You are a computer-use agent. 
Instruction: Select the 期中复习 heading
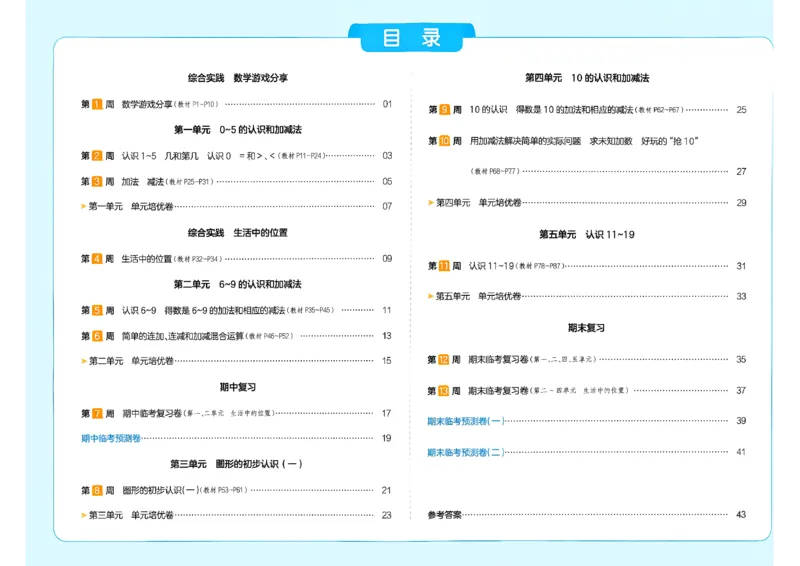[x=238, y=387]
